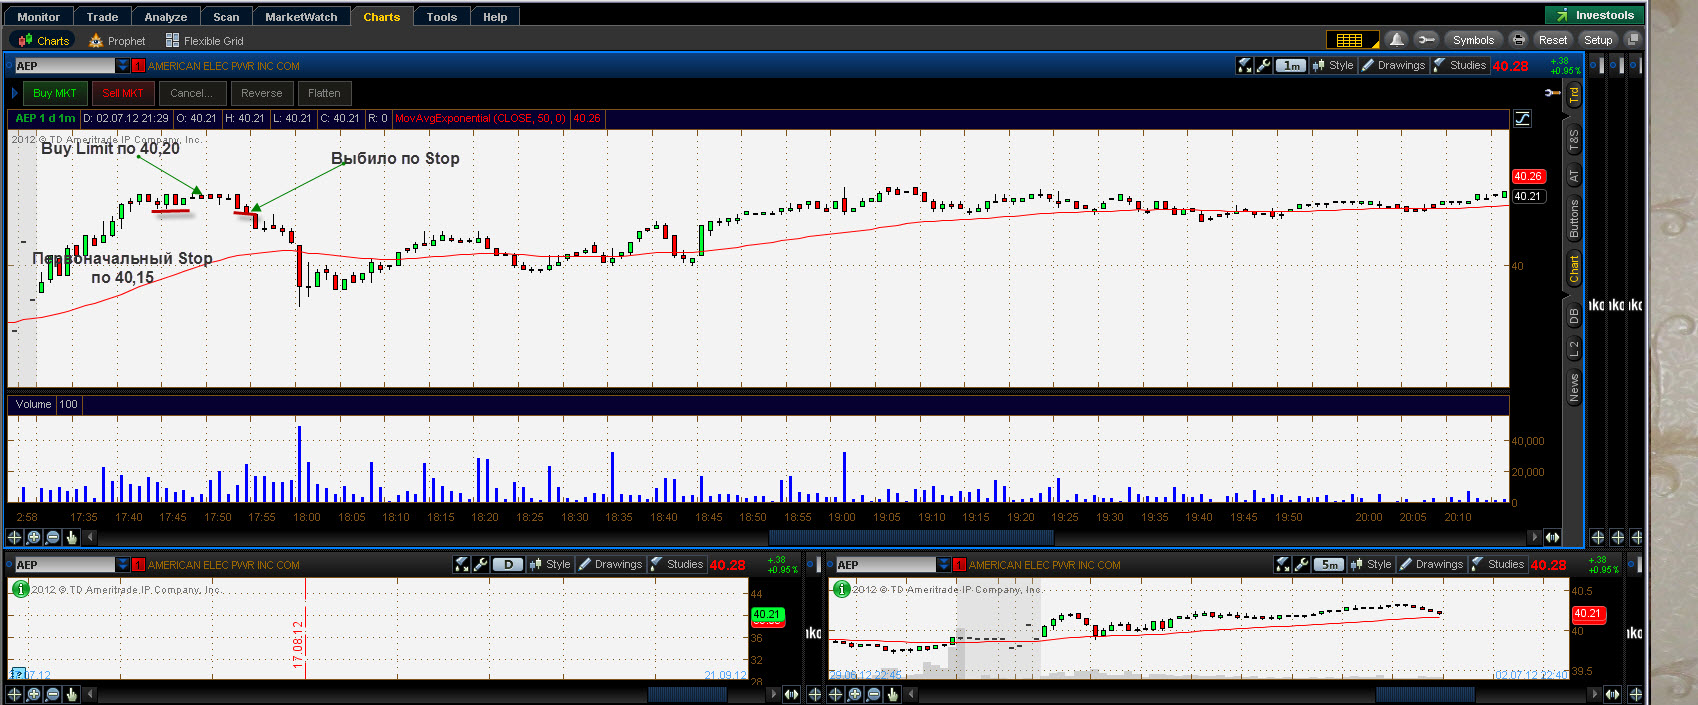Toggle the chart curve icon beside study header
Screen dimensions: 1698x705
click(1522, 118)
